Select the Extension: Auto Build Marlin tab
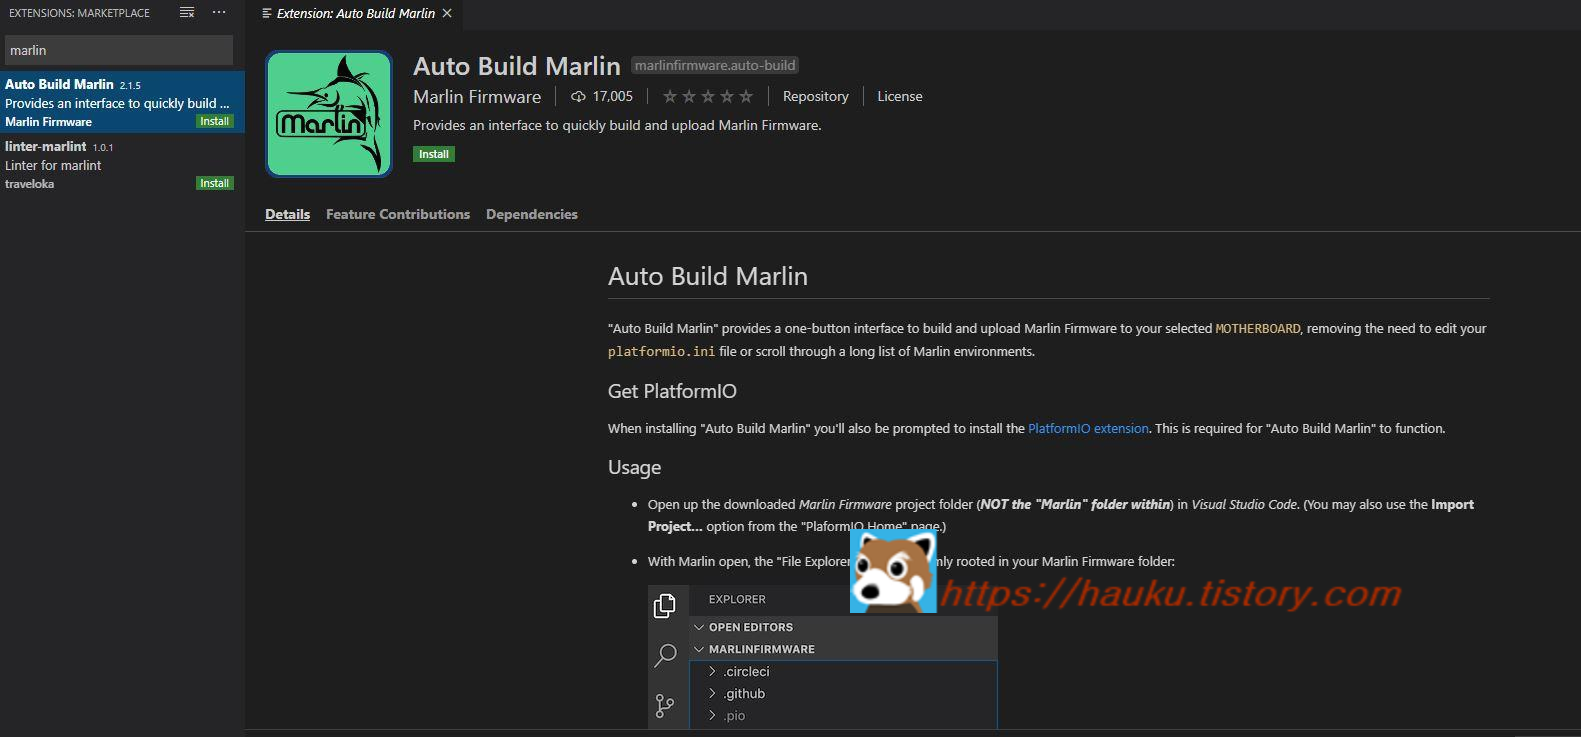1581x737 pixels. 355,14
